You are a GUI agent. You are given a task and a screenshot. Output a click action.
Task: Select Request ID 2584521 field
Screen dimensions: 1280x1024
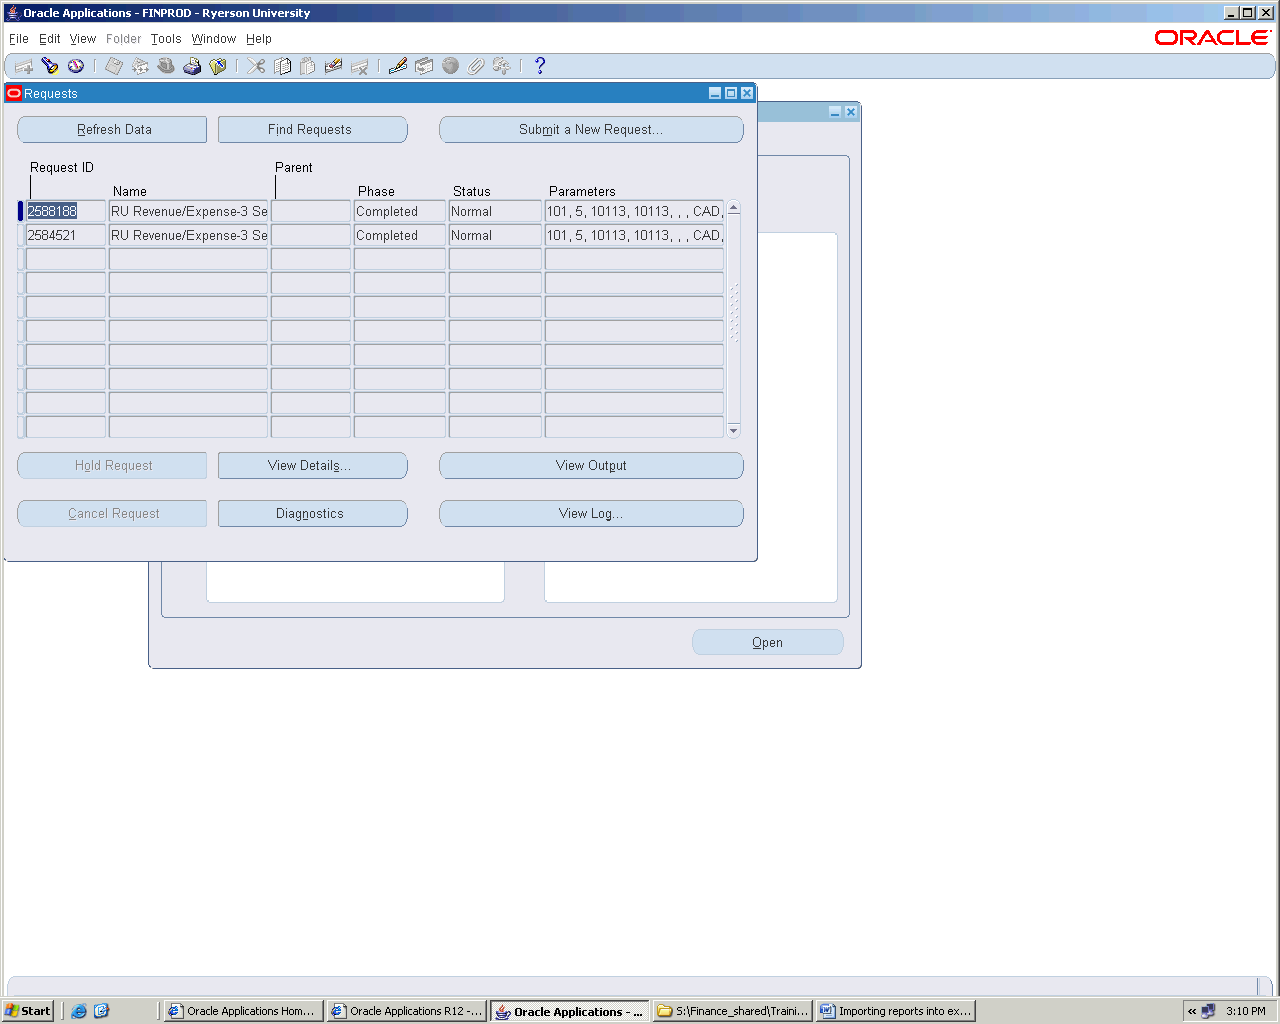(65, 236)
